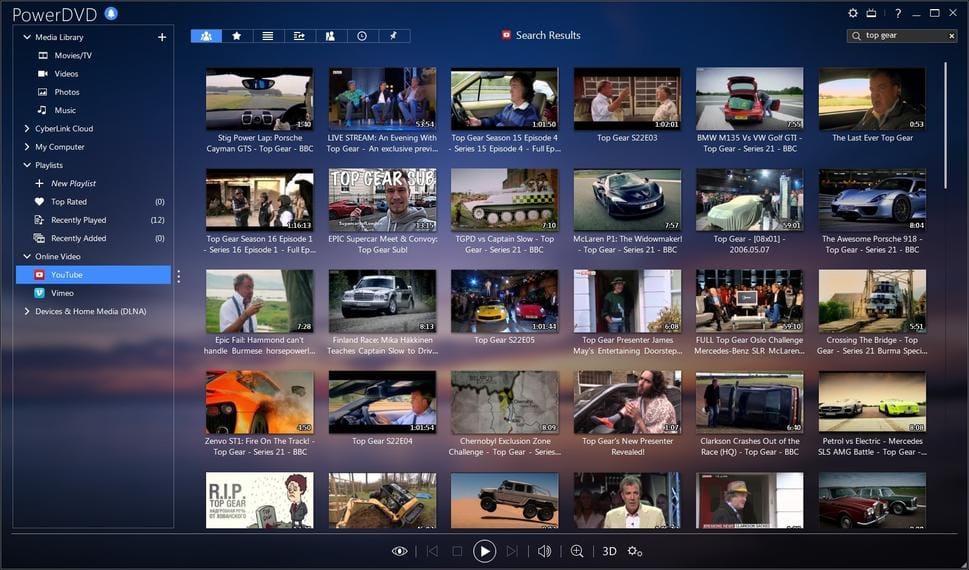Open The Last Ever Top Gear video thumbnail
Screen dimensions: 969x570
pyautogui.click(x=872, y=100)
